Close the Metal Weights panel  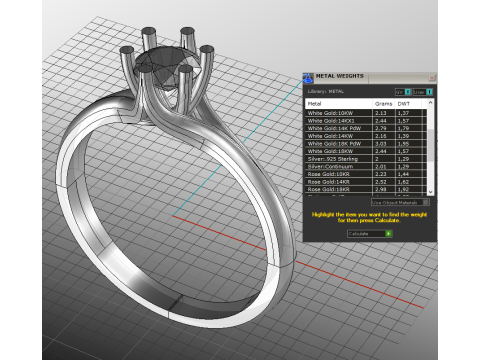(x=432, y=78)
